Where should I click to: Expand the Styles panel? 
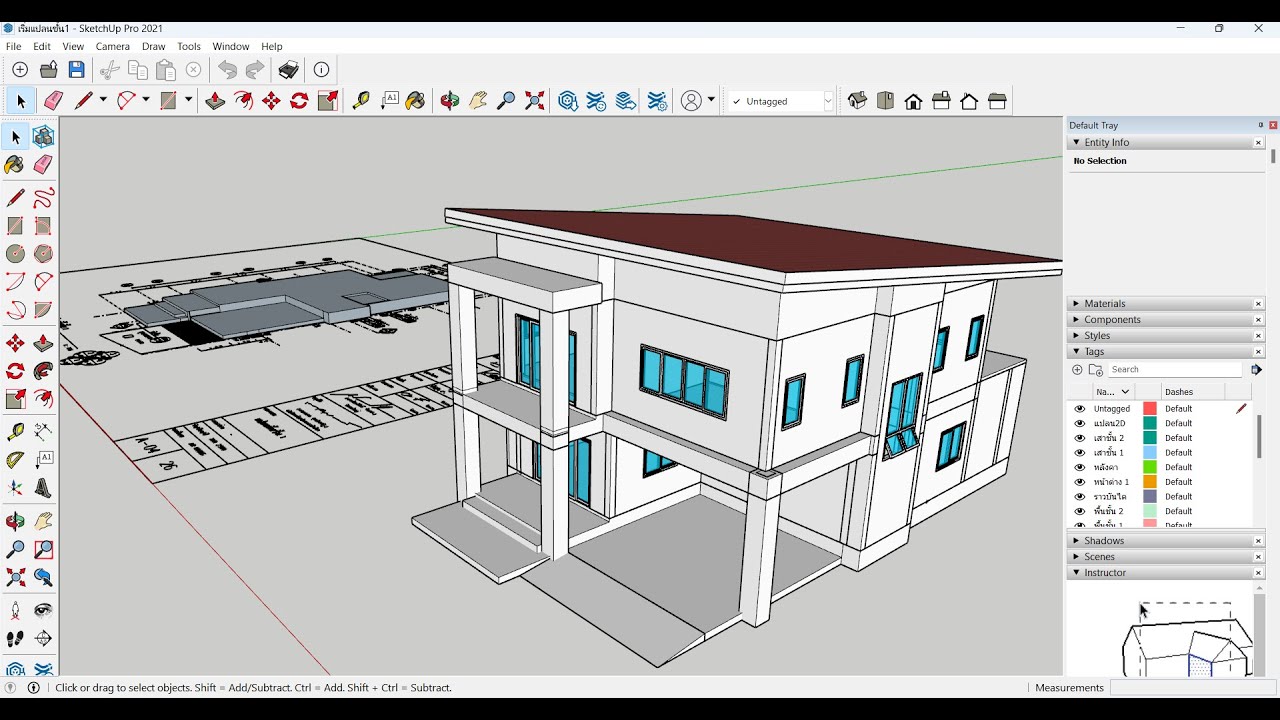[x=1076, y=336]
